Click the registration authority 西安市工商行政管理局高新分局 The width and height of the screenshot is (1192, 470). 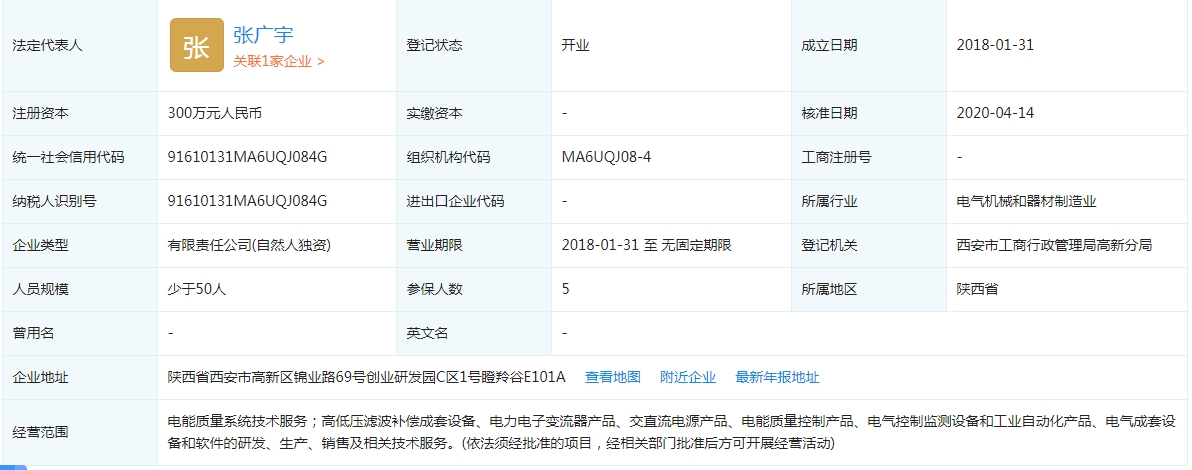1054,245
